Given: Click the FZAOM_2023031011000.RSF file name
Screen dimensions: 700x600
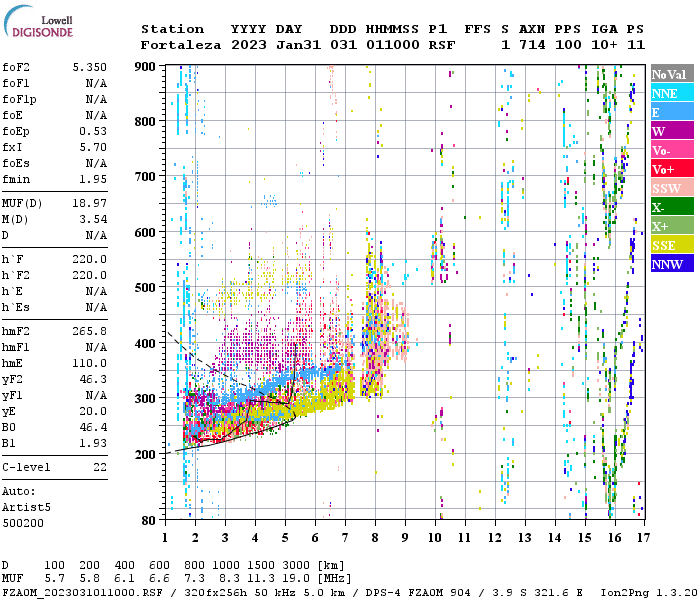Looking at the screenshot, I should (x=83, y=593).
